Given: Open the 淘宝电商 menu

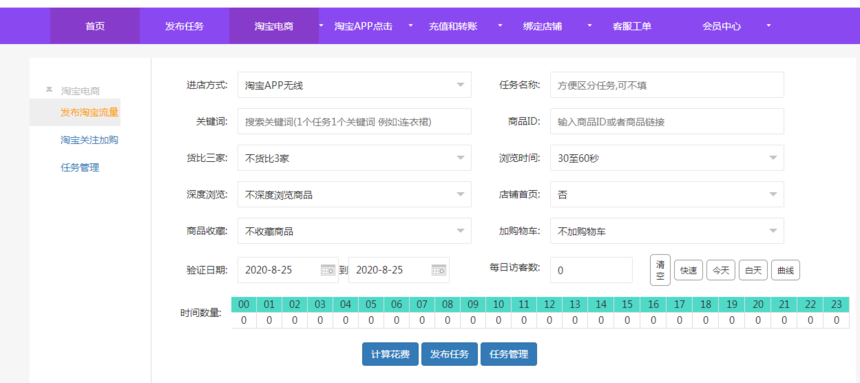Looking at the screenshot, I should 274,26.
